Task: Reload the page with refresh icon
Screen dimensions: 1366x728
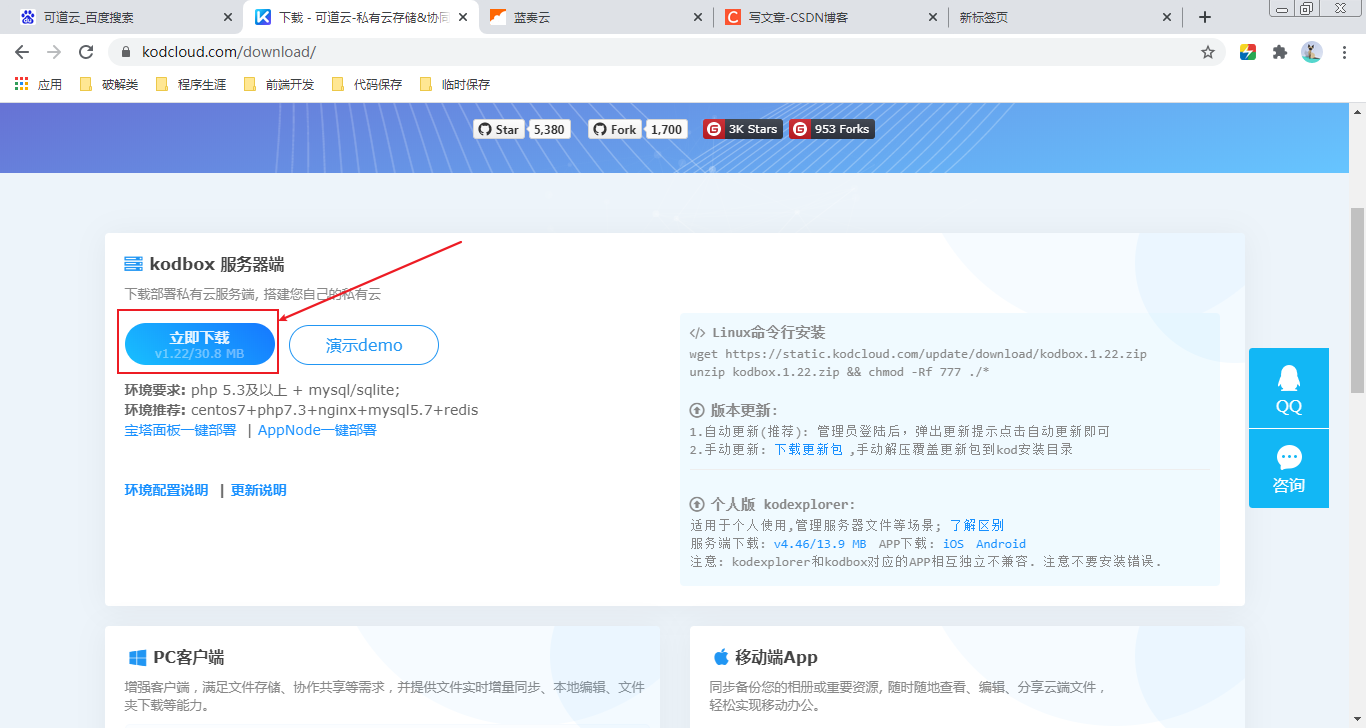Action: (x=86, y=52)
